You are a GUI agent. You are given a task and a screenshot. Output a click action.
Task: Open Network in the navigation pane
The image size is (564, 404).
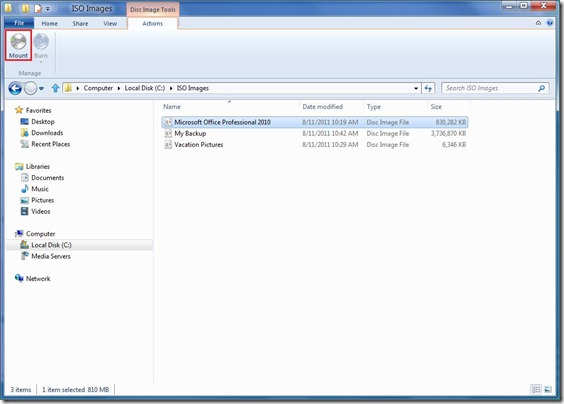38,278
